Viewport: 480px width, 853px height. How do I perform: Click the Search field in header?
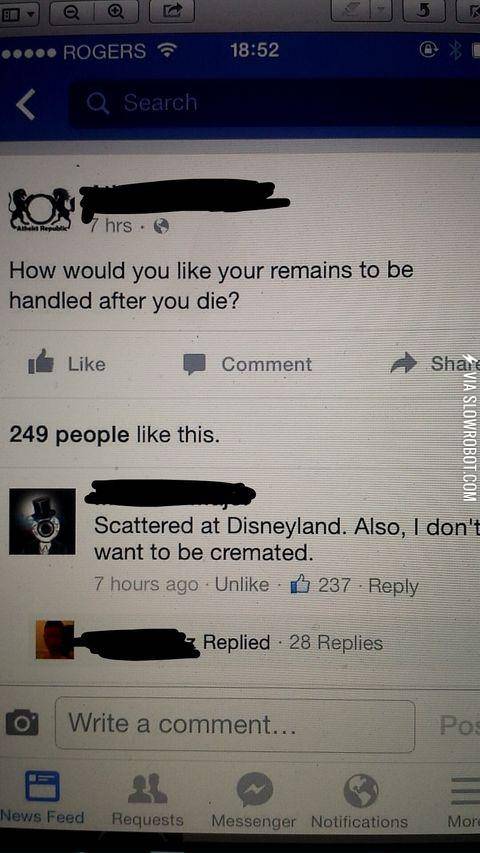click(x=275, y=103)
